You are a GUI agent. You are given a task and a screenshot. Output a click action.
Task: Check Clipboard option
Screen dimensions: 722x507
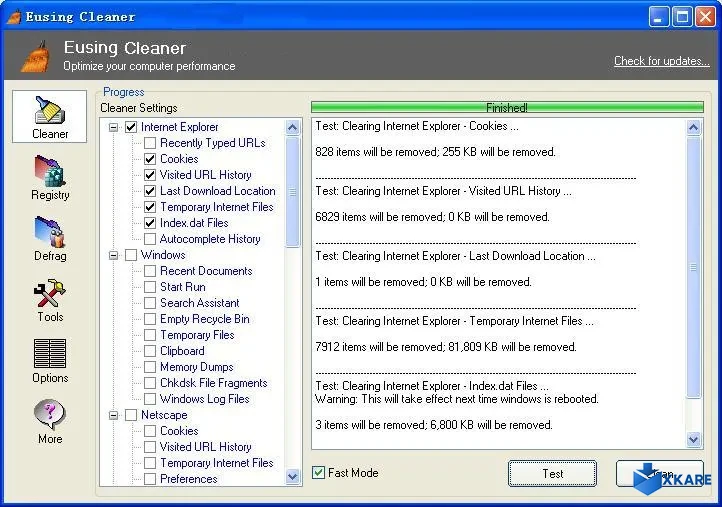click(150, 351)
